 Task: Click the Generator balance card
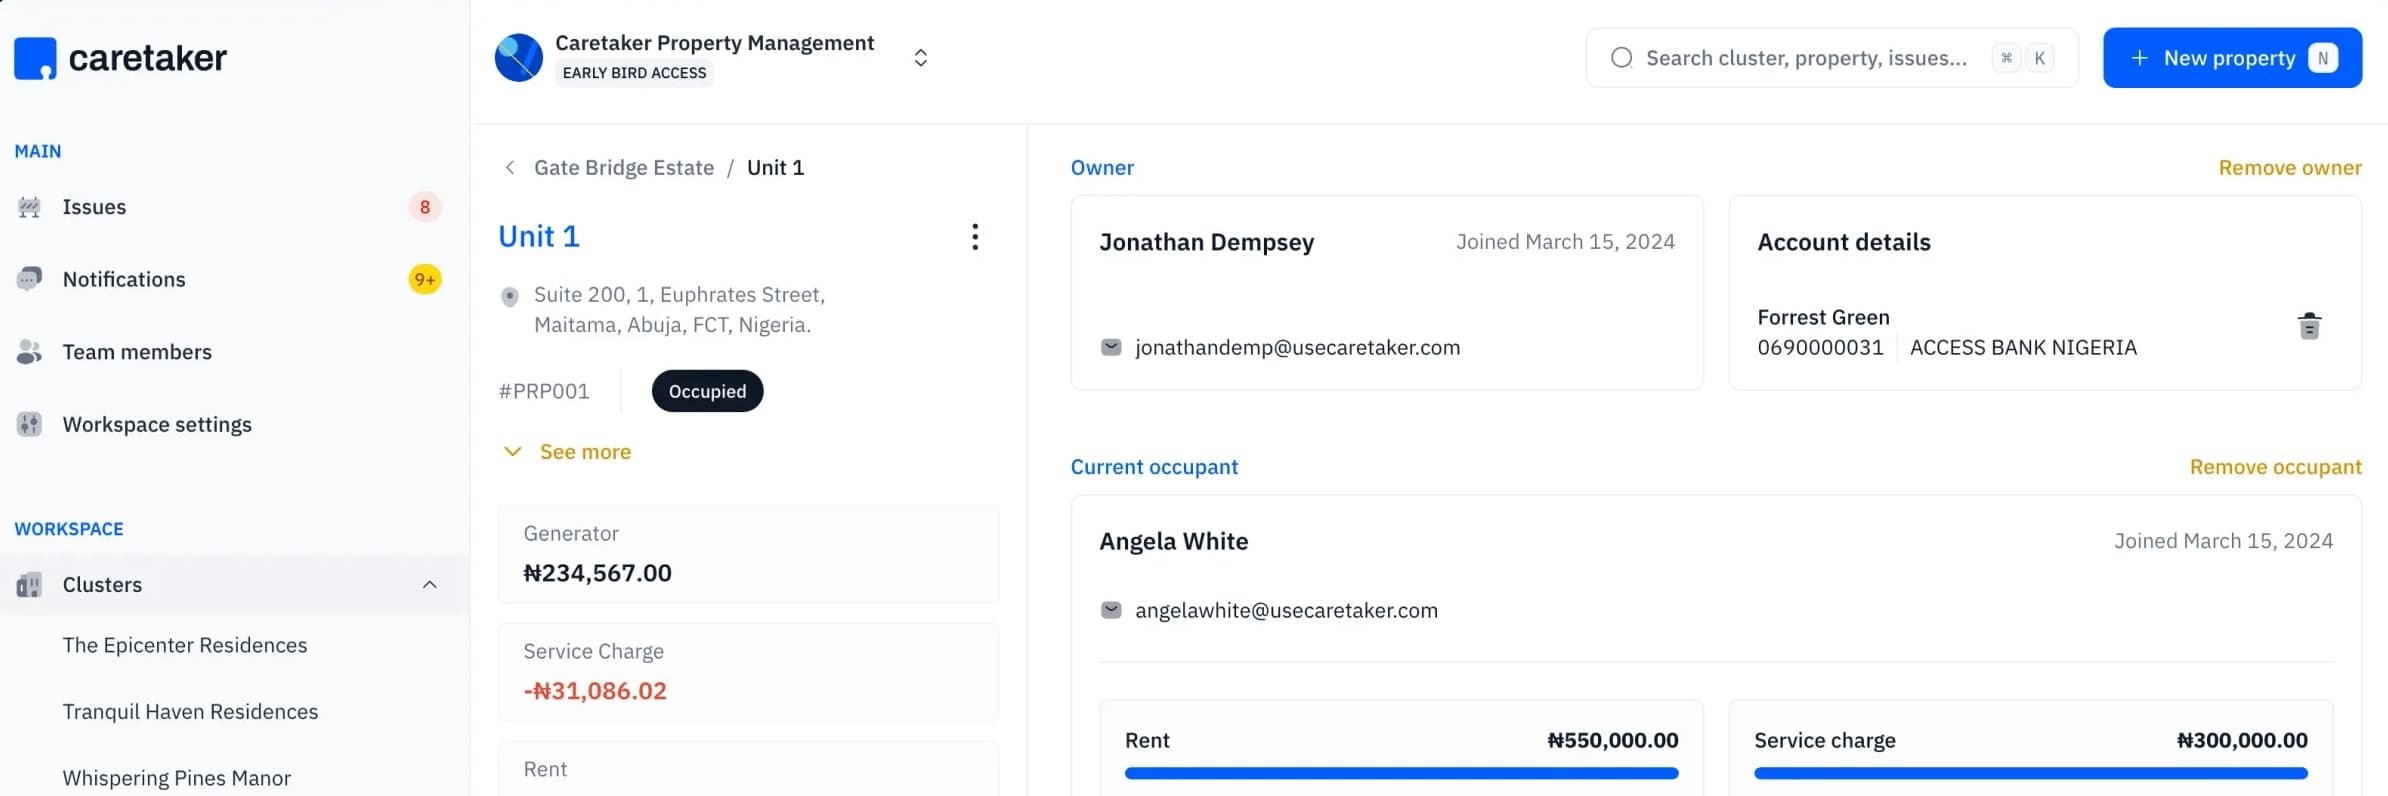748,554
